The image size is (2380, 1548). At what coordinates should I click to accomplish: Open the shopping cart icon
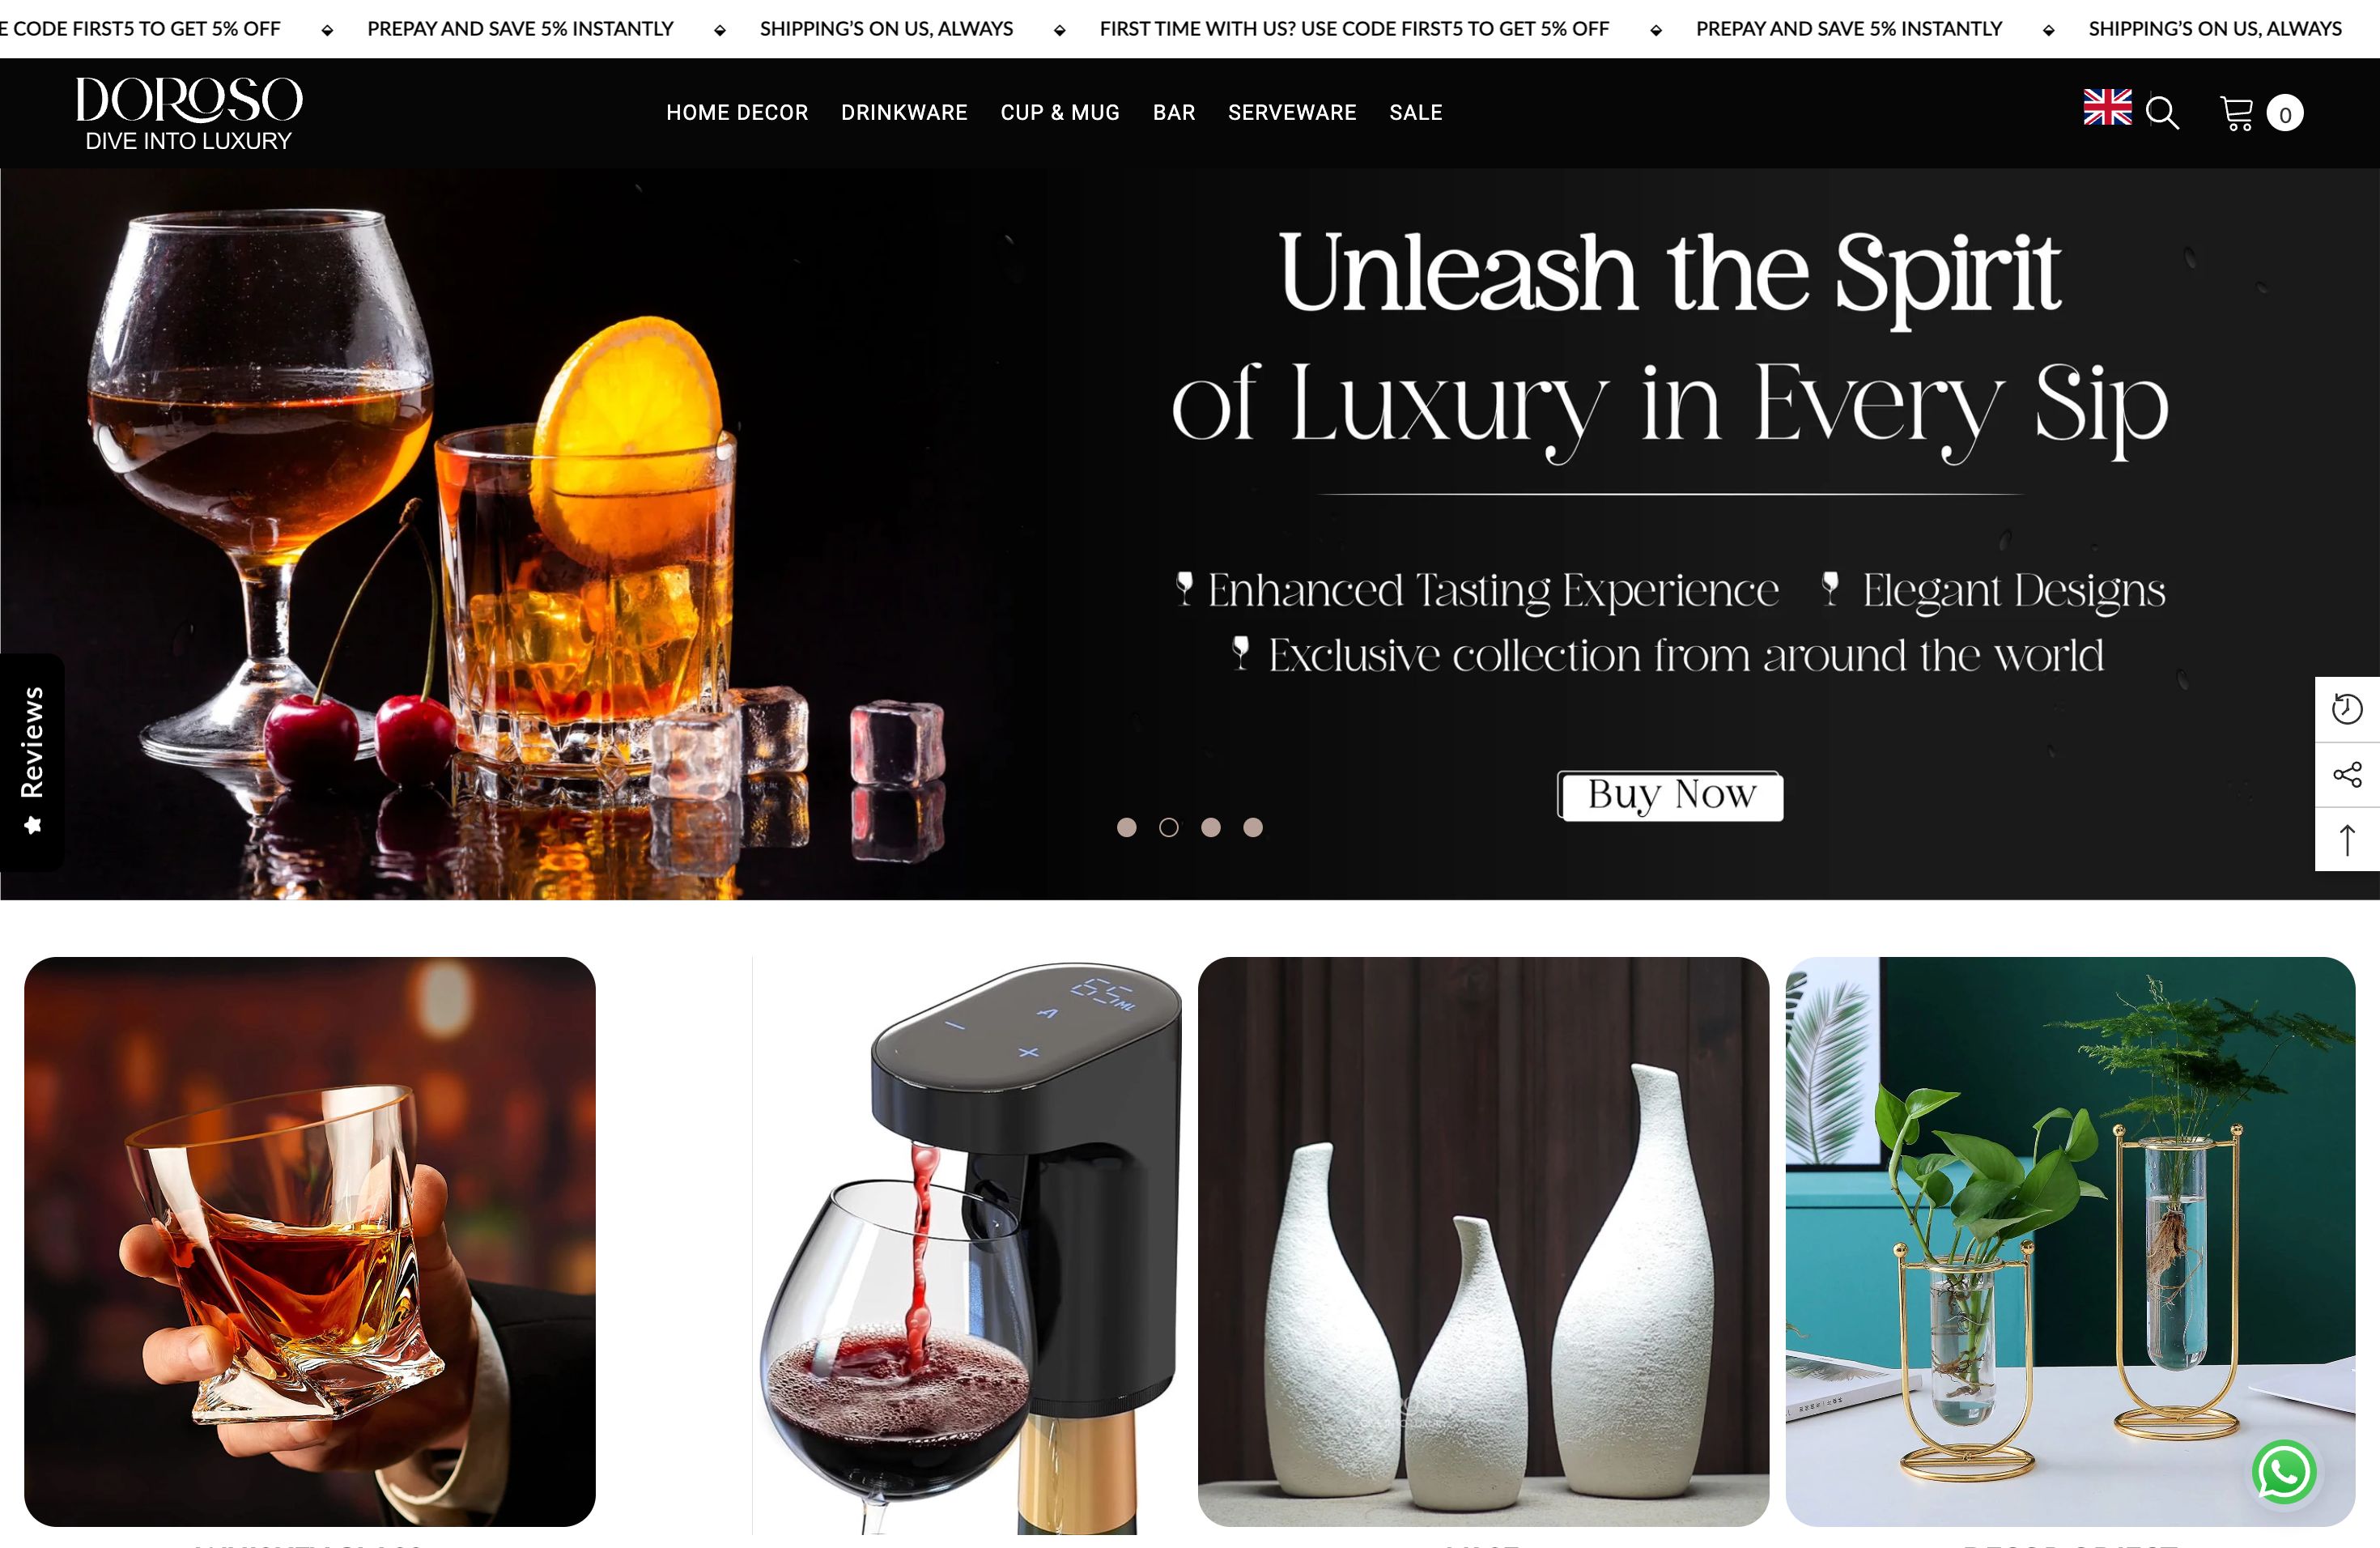[2237, 113]
